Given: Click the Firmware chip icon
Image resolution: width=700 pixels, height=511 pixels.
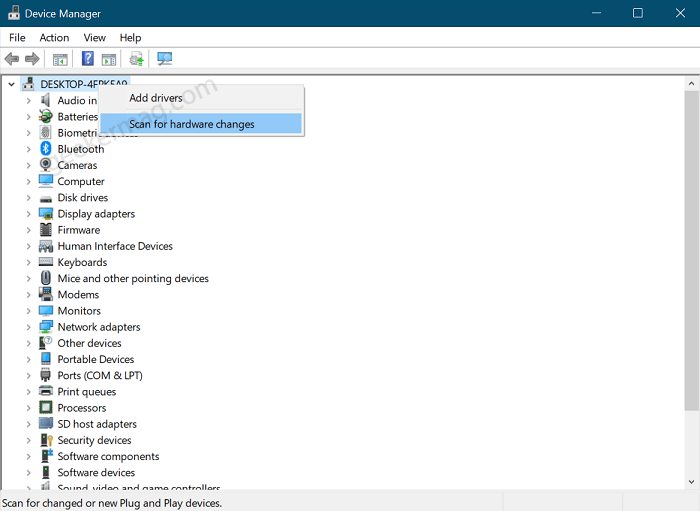Looking at the screenshot, I should [x=46, y=229].
